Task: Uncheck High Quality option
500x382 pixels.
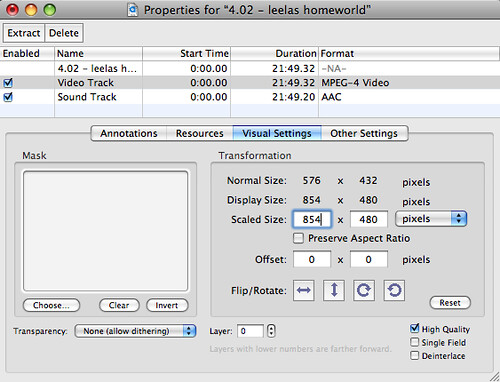Action: [x=414, y=329]
